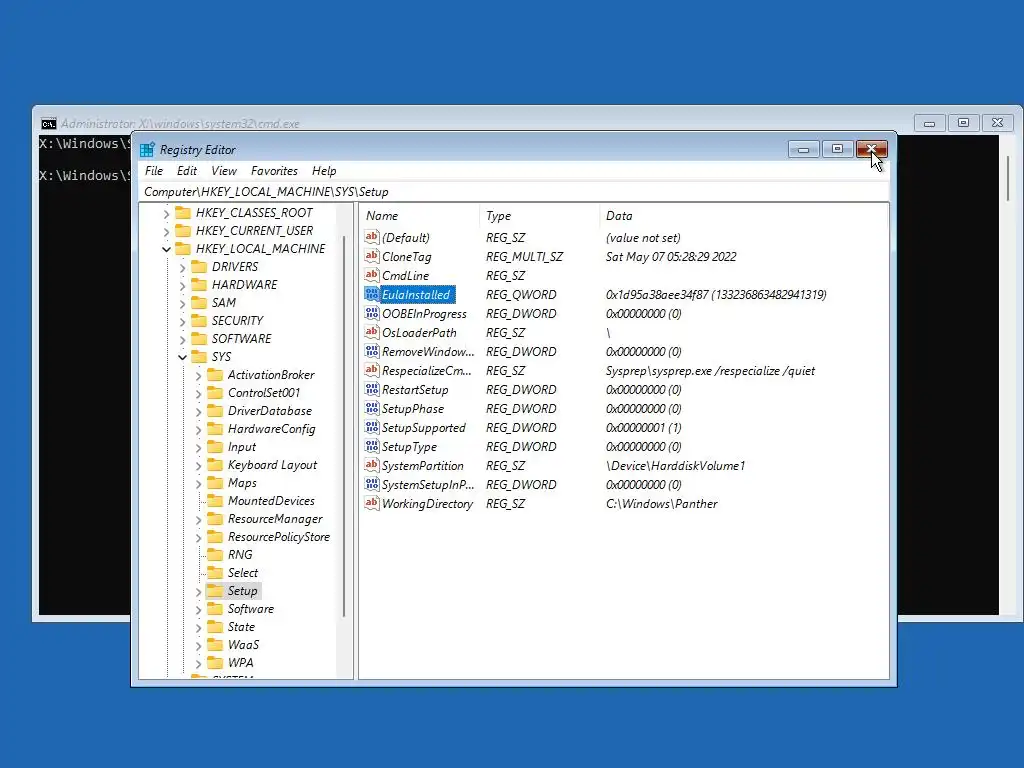This screenshot has width=1024, height=768.
Task: Expand the SECURITY key arrow
Action: [x=182, y=321]
